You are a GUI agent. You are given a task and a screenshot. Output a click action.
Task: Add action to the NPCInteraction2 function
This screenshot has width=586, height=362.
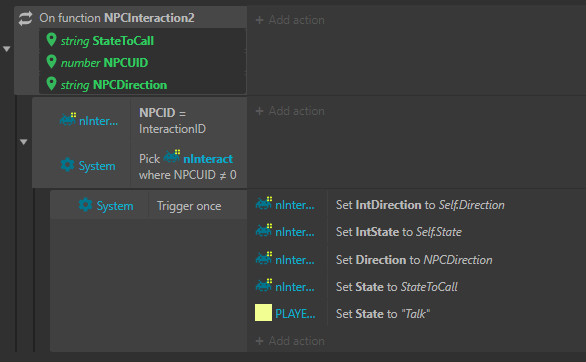[x=290, y=20]
